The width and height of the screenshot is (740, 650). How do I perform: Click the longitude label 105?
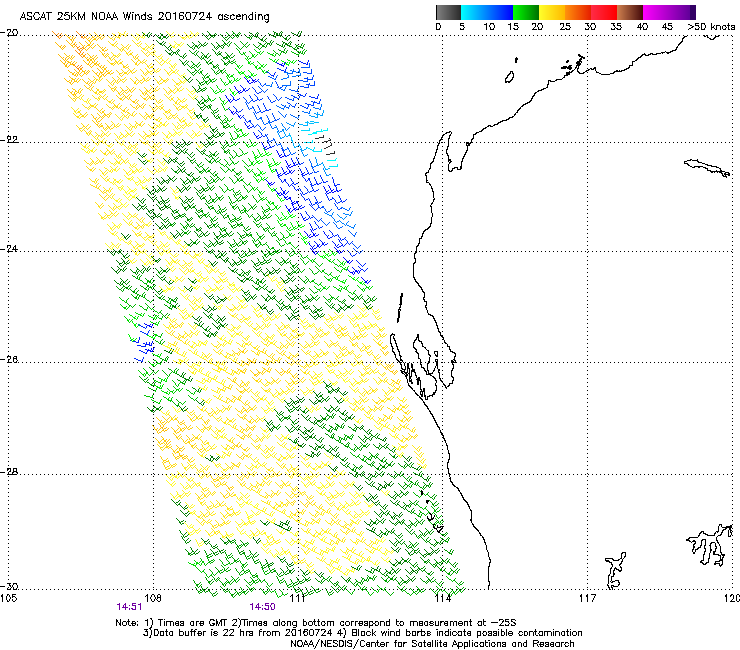8,599
